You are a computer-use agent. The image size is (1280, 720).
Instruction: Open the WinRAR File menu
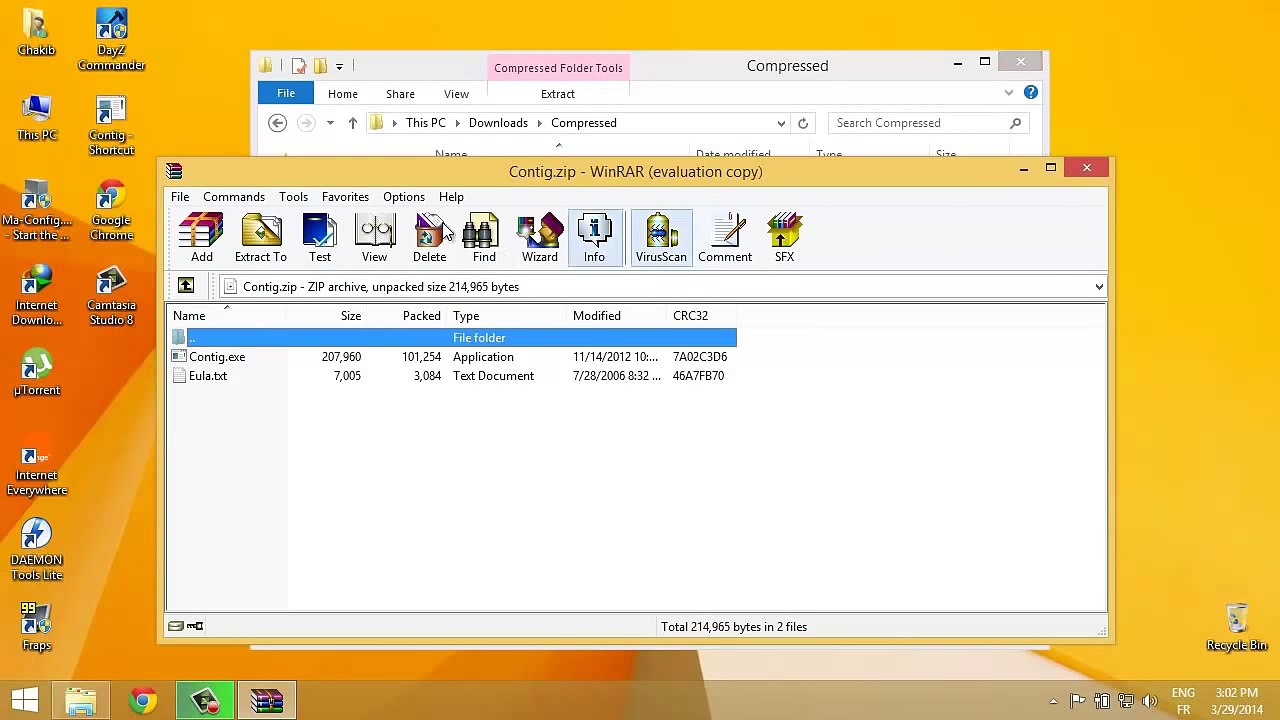coord(180,197)
